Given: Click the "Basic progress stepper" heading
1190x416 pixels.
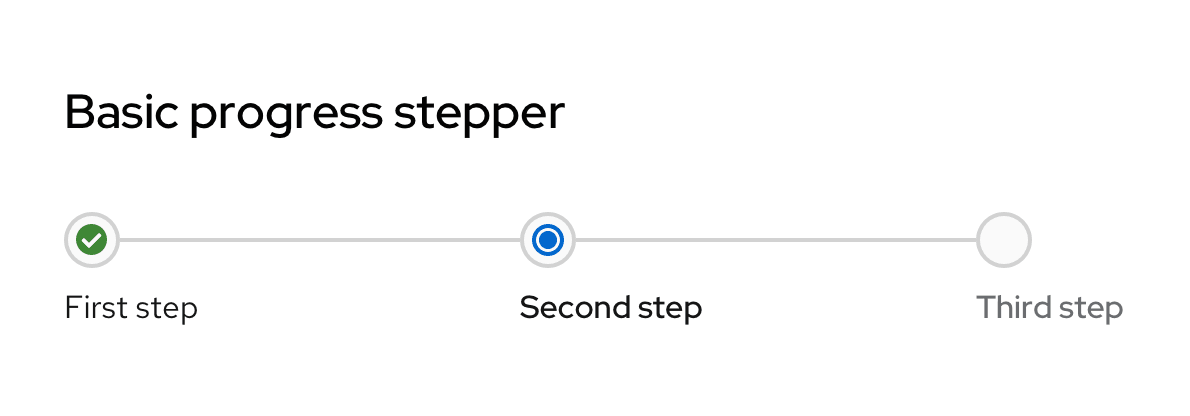Looking at the screenshot, I should coord(314,113).
